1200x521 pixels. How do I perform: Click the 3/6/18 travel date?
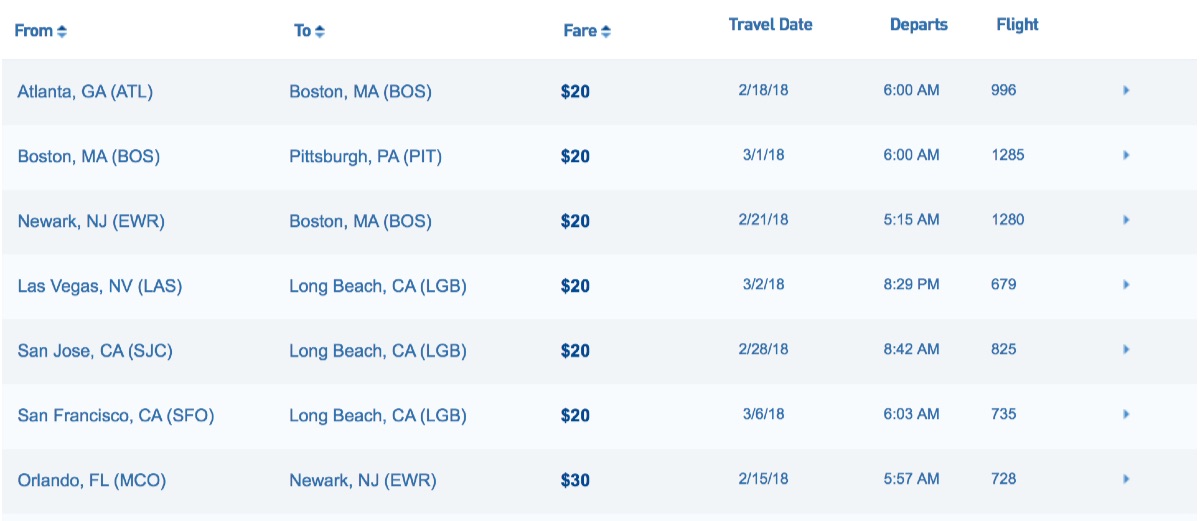pos(764,414)
